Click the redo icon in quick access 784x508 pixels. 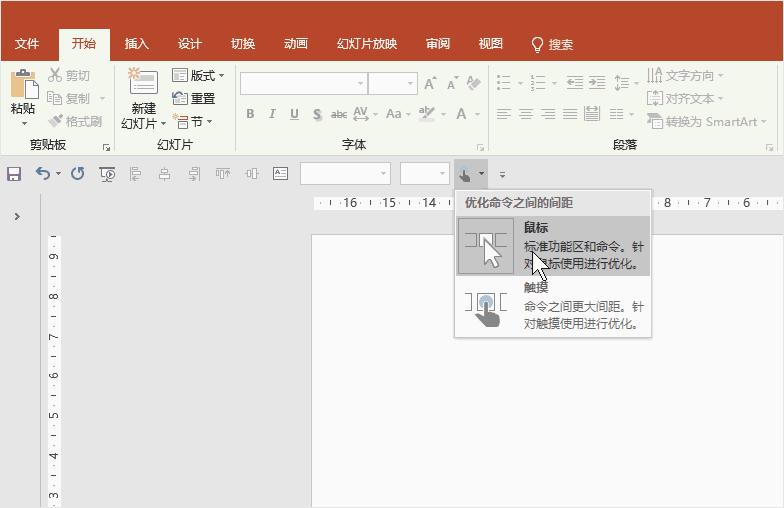[x=78, y=174]
